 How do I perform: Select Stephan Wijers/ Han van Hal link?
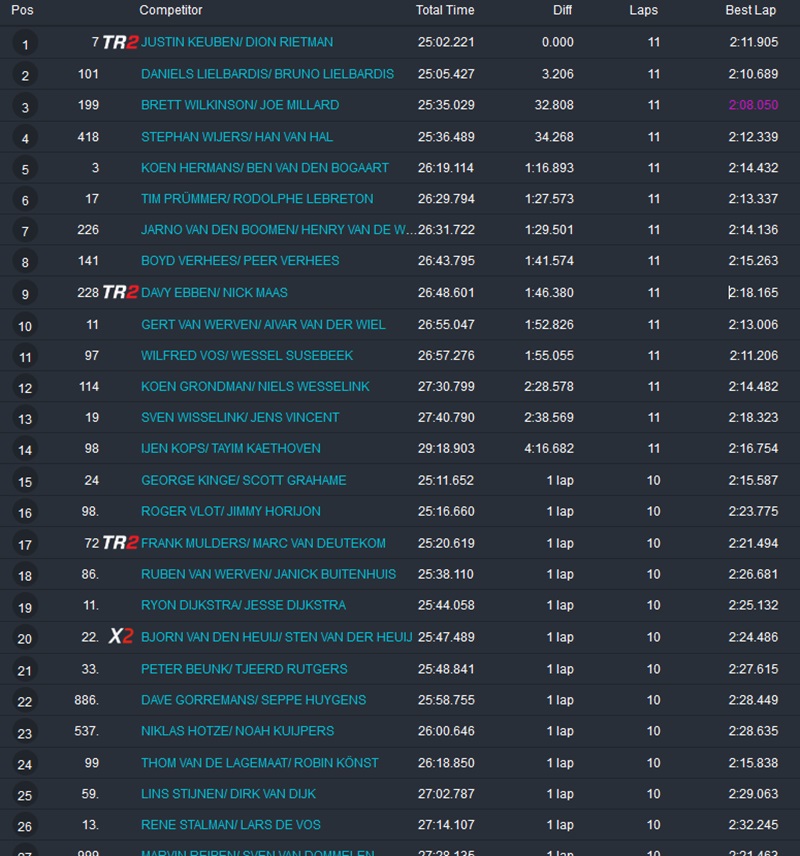coord(237,137)
